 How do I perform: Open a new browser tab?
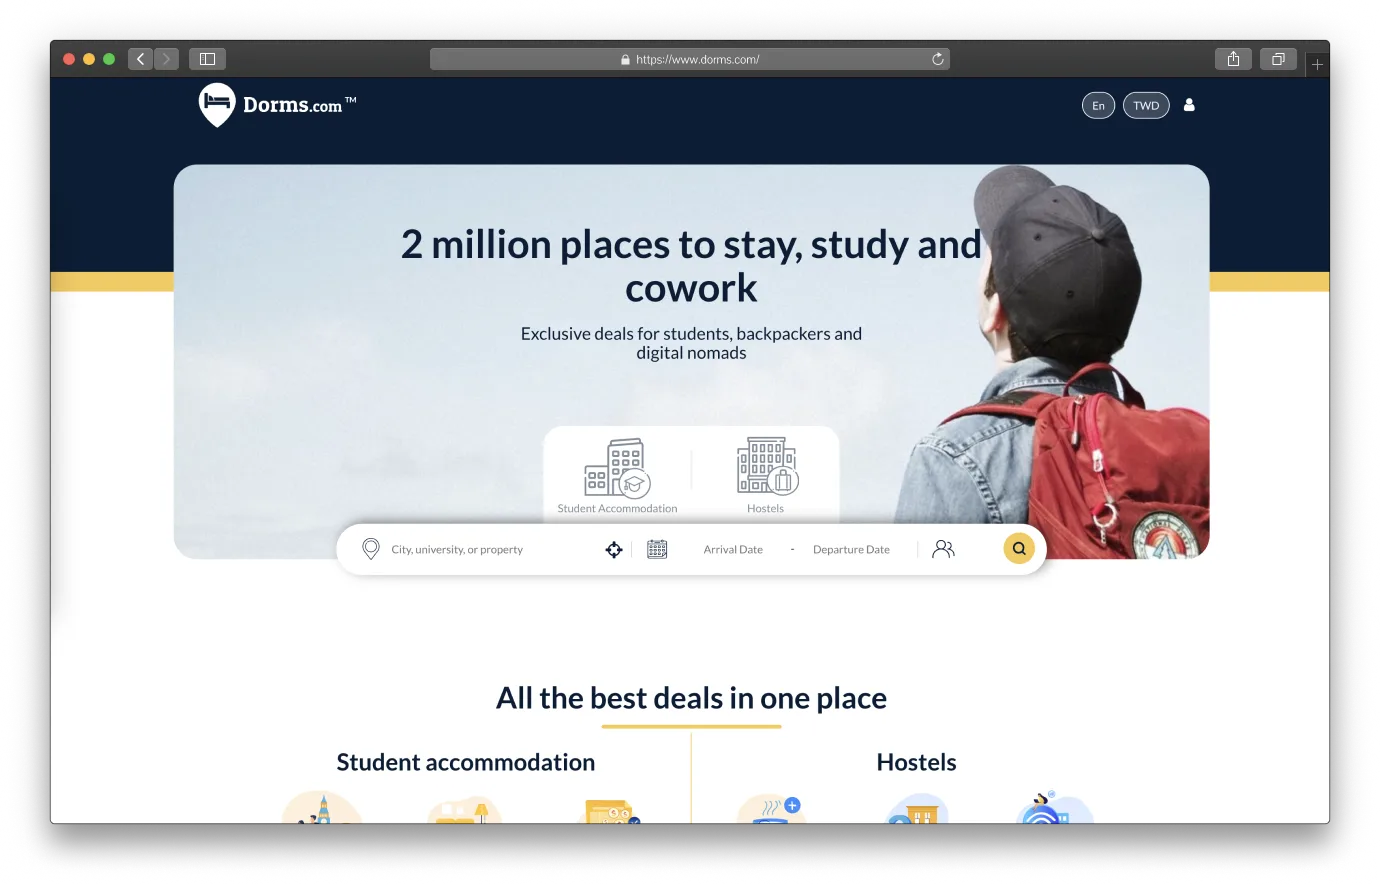click(x=1317, y=64)
